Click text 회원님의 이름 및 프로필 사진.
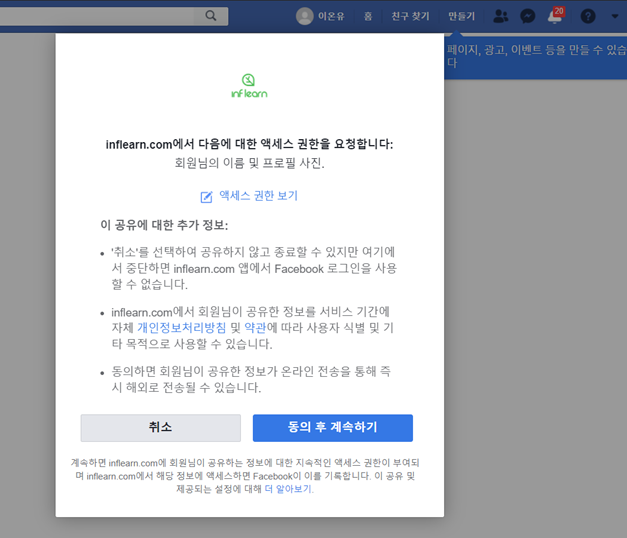 pos(250,163)
